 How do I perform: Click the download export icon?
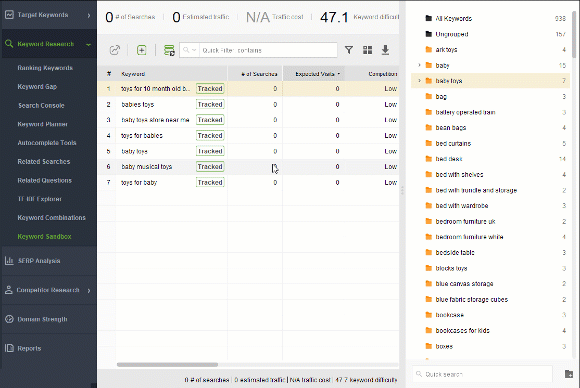pos(385,50)
